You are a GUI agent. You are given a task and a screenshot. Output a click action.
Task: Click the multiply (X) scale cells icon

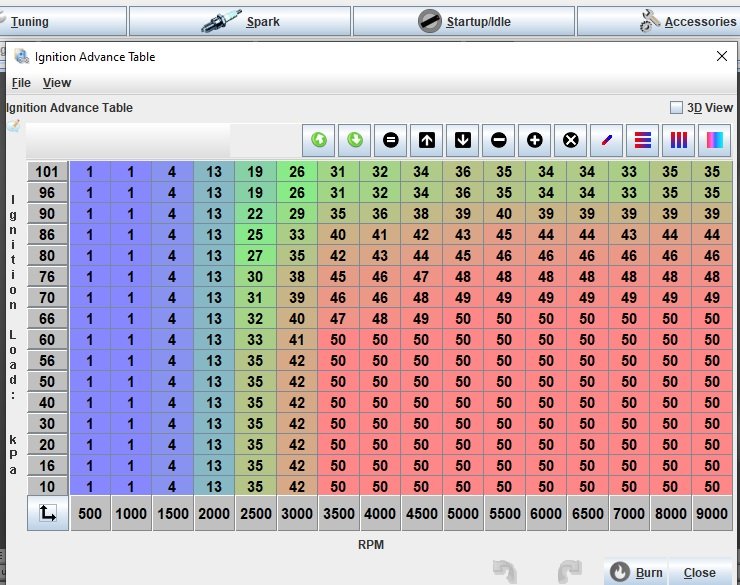[571, 140]
